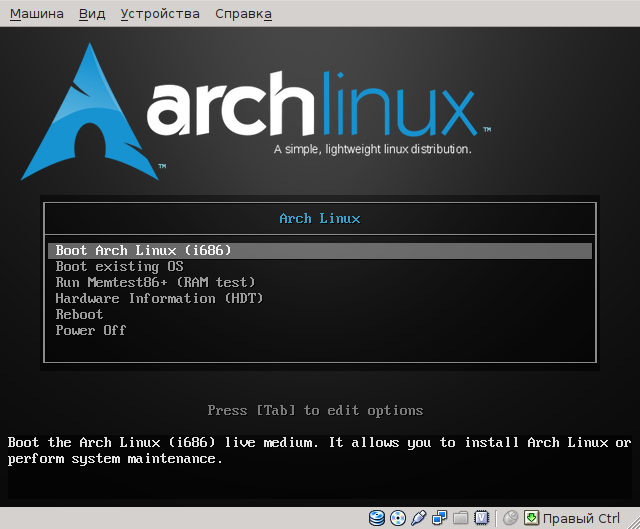Click the optical CD drive icon
640x529 pixels.
(x=398, y=518)
